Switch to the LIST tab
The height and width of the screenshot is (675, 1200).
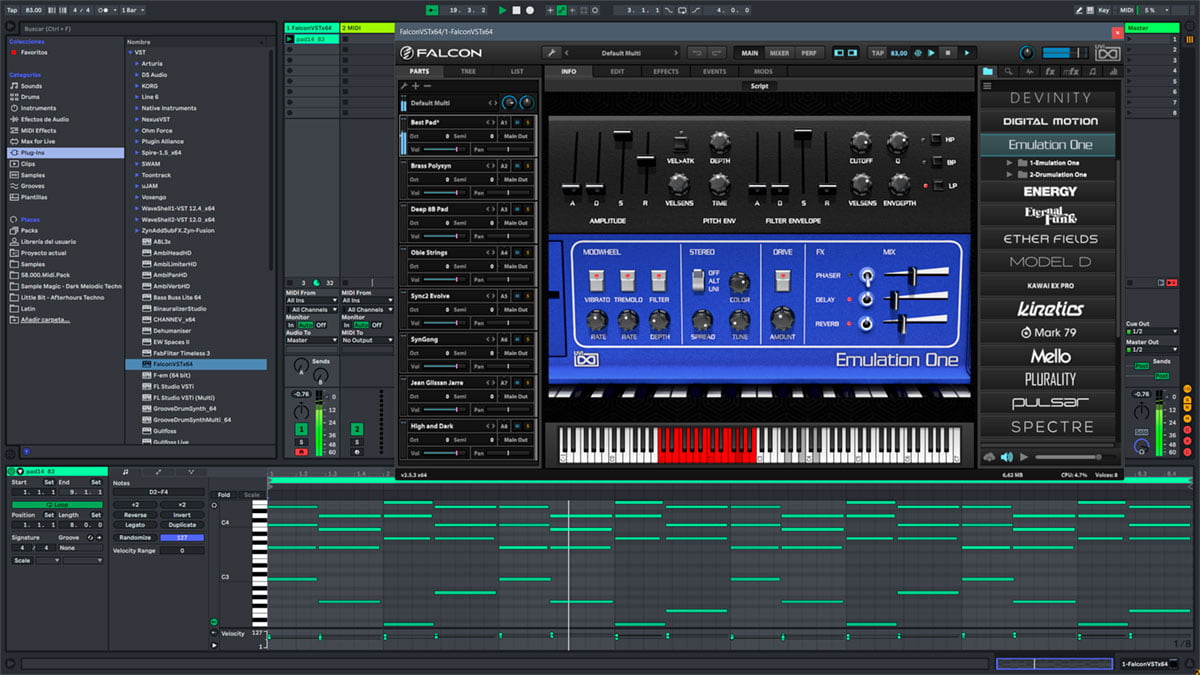(516, 72)
